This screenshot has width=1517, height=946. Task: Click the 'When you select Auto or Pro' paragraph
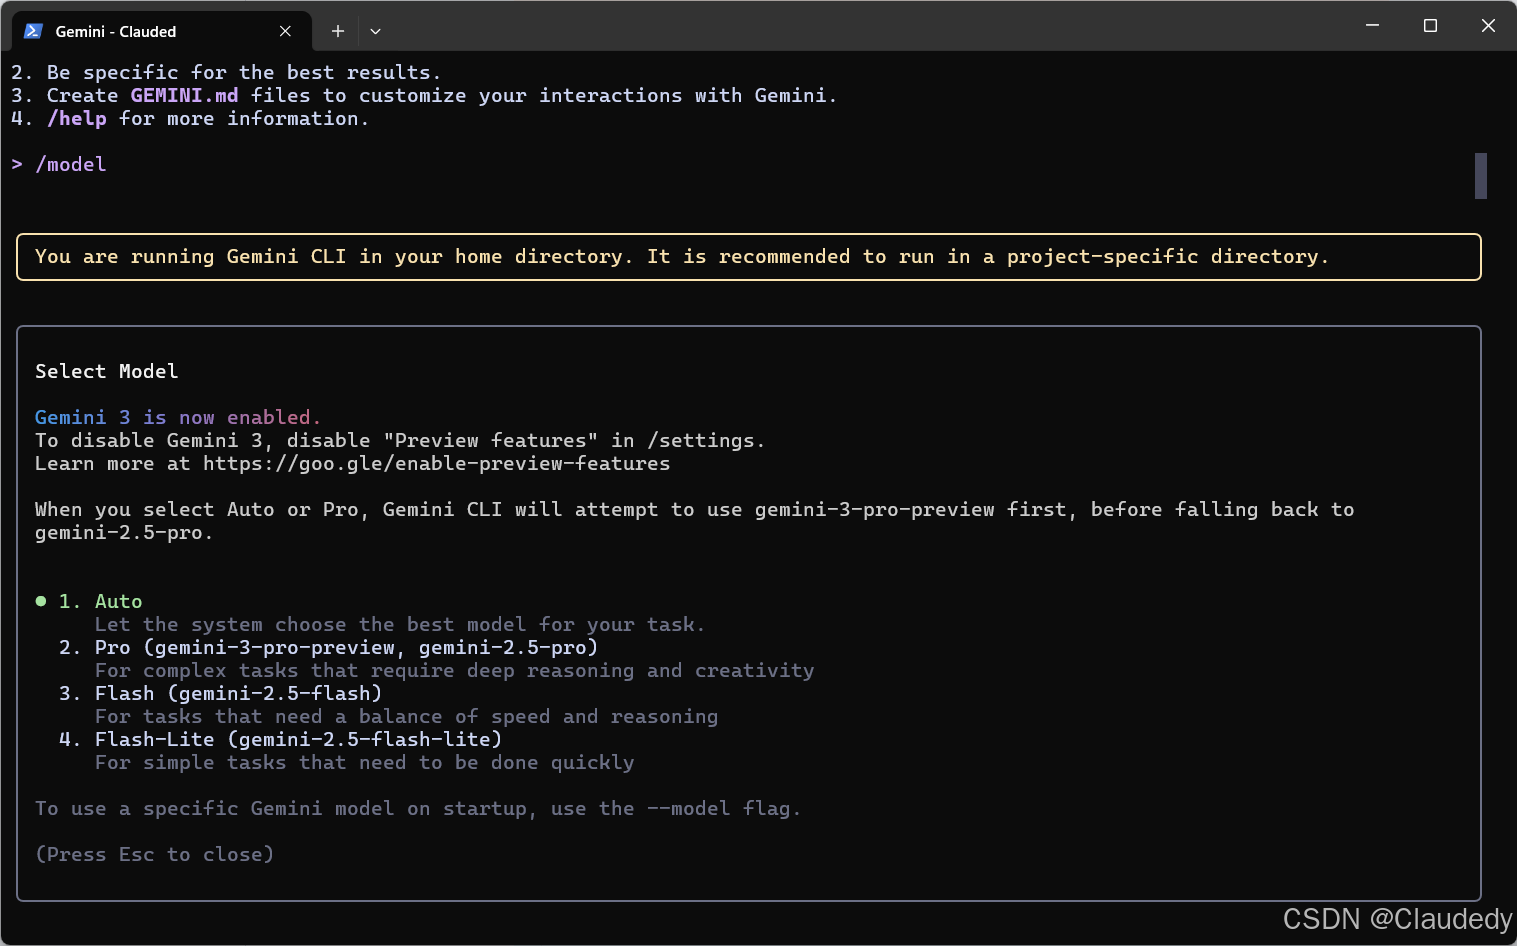[694, 520]
